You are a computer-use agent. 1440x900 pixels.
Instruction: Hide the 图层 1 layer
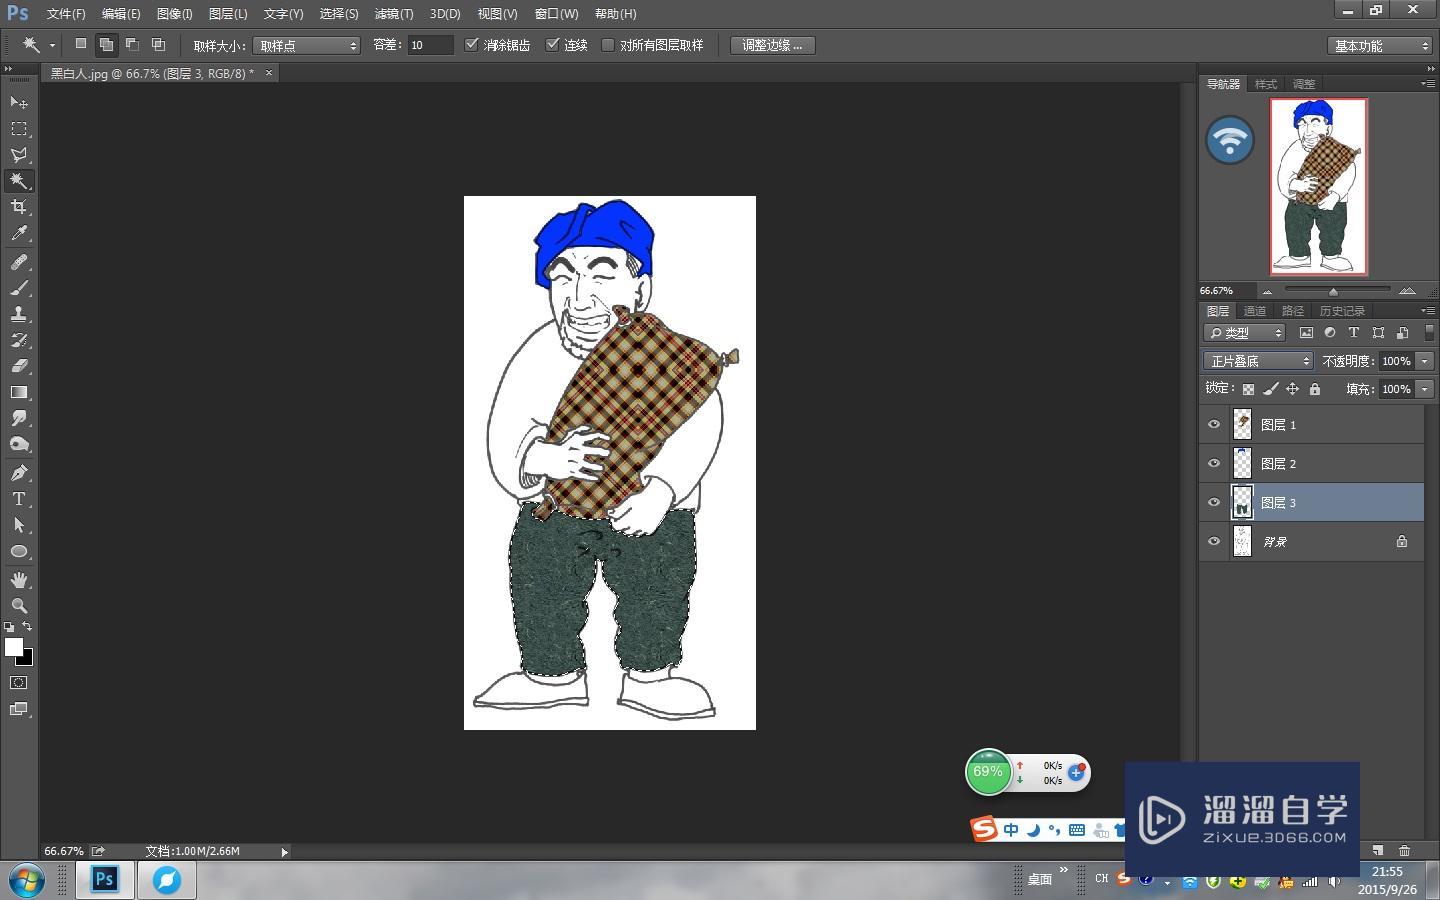click(1214, 424)
